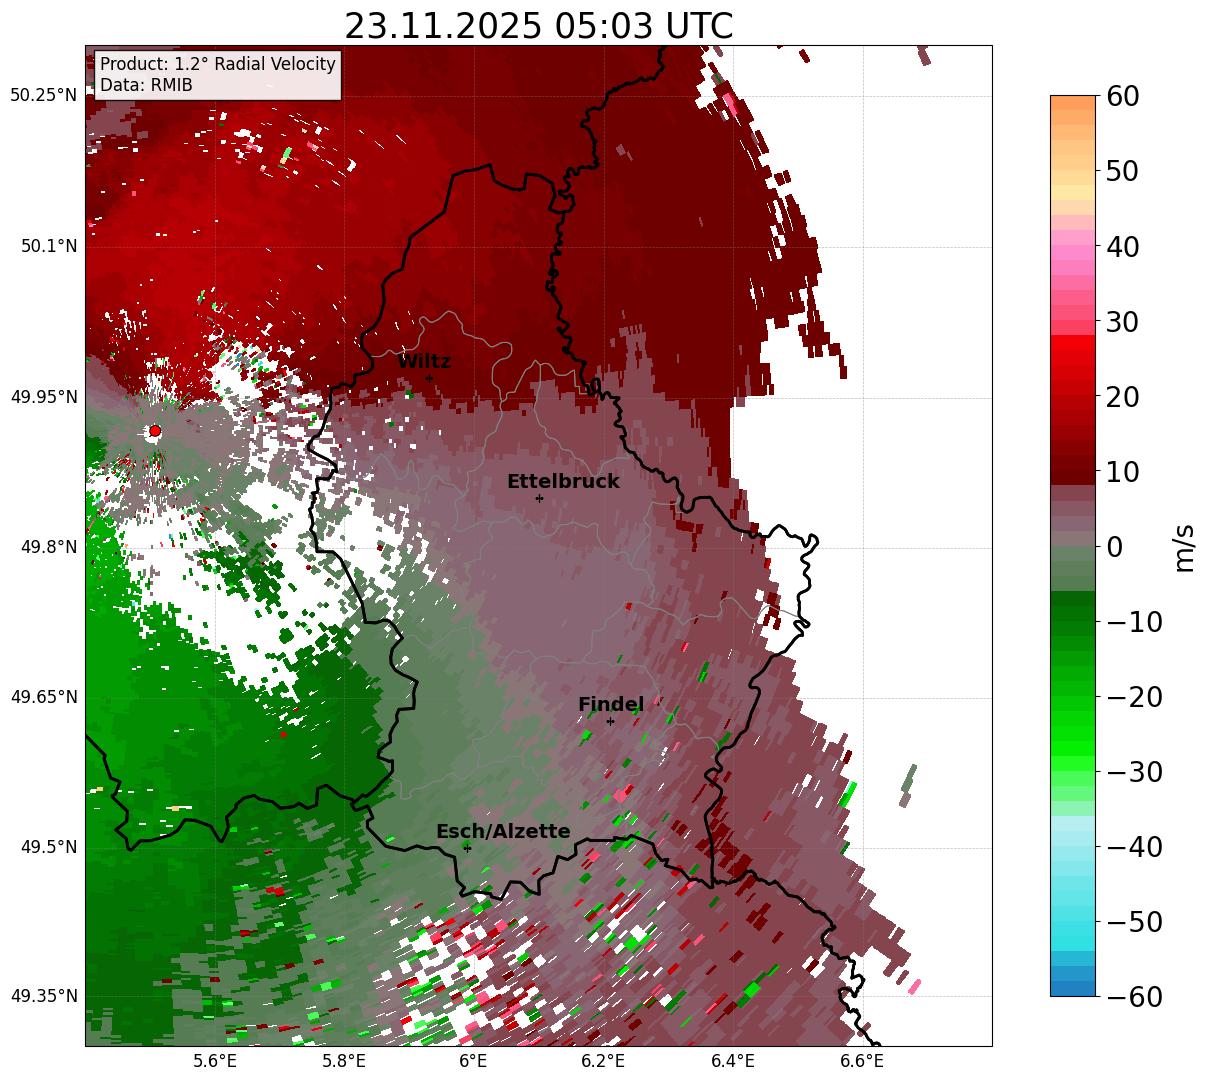The width and height of the screenshot is (1207, 1081).
Task: Click the colorbar 0 tick value
Action: pyautogui.click(x=1114, y=547)
